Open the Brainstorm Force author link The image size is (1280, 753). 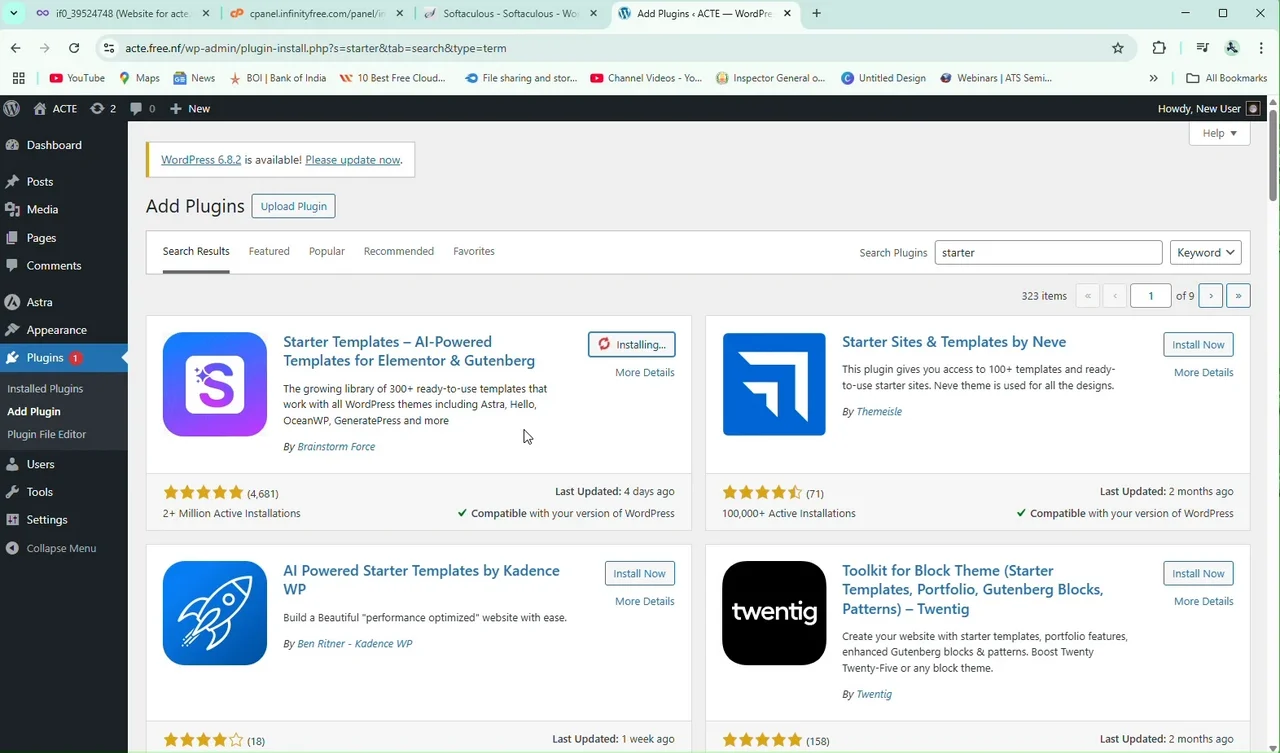[x=336, y=446]
